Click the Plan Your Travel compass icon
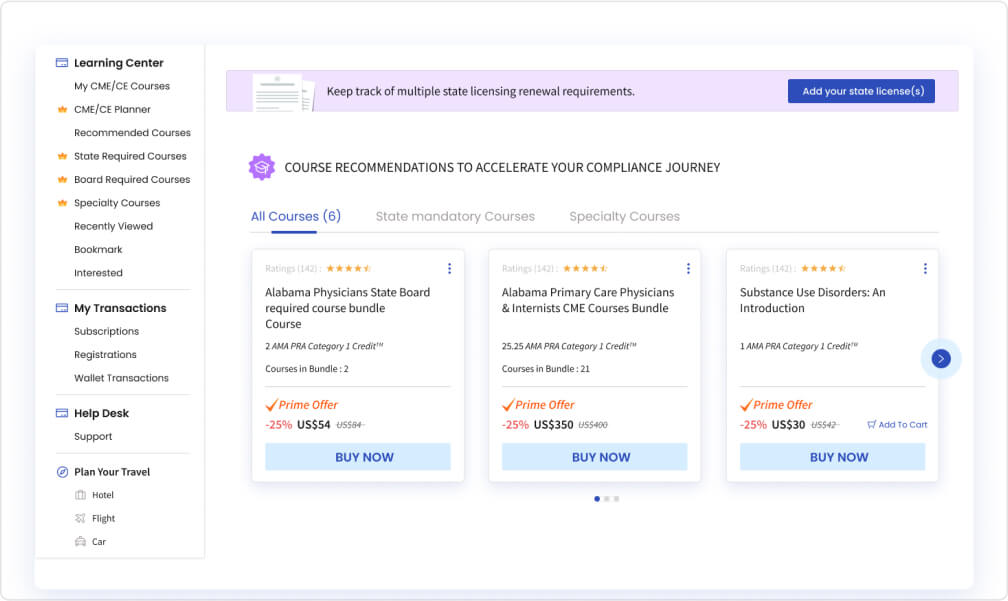Screen dimensions: 1008x601 [62, 472]
